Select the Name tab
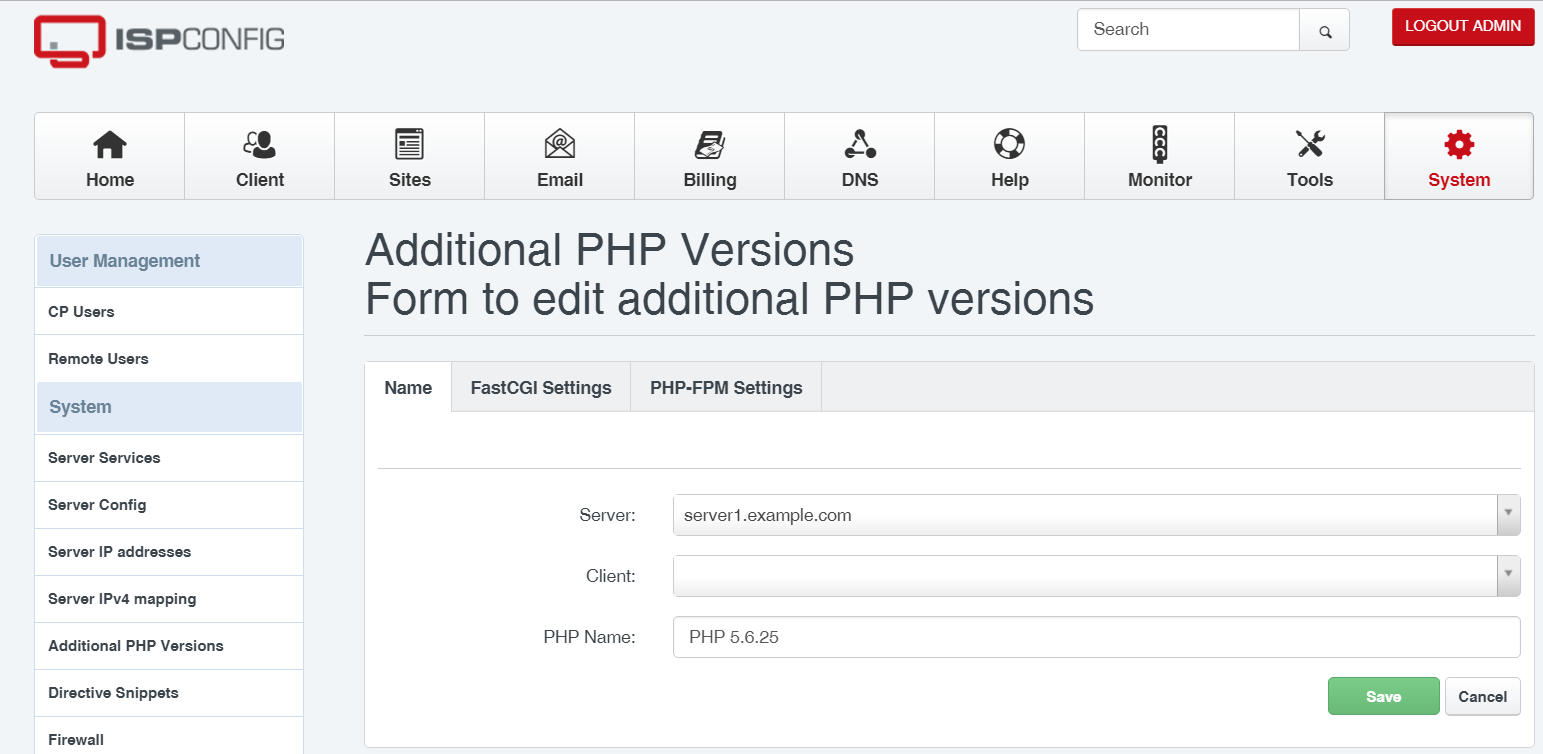Viewport: 1543px width, 754px height. point(408,388)
